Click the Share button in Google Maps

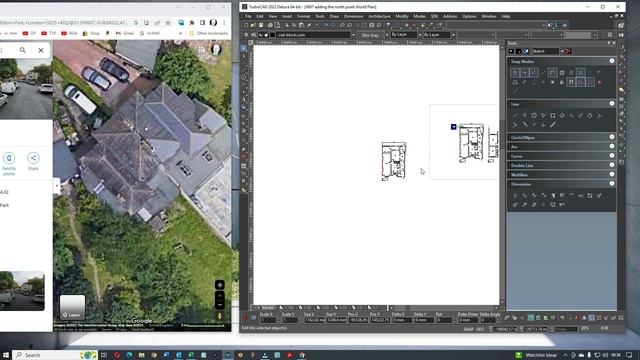[33, 162]
